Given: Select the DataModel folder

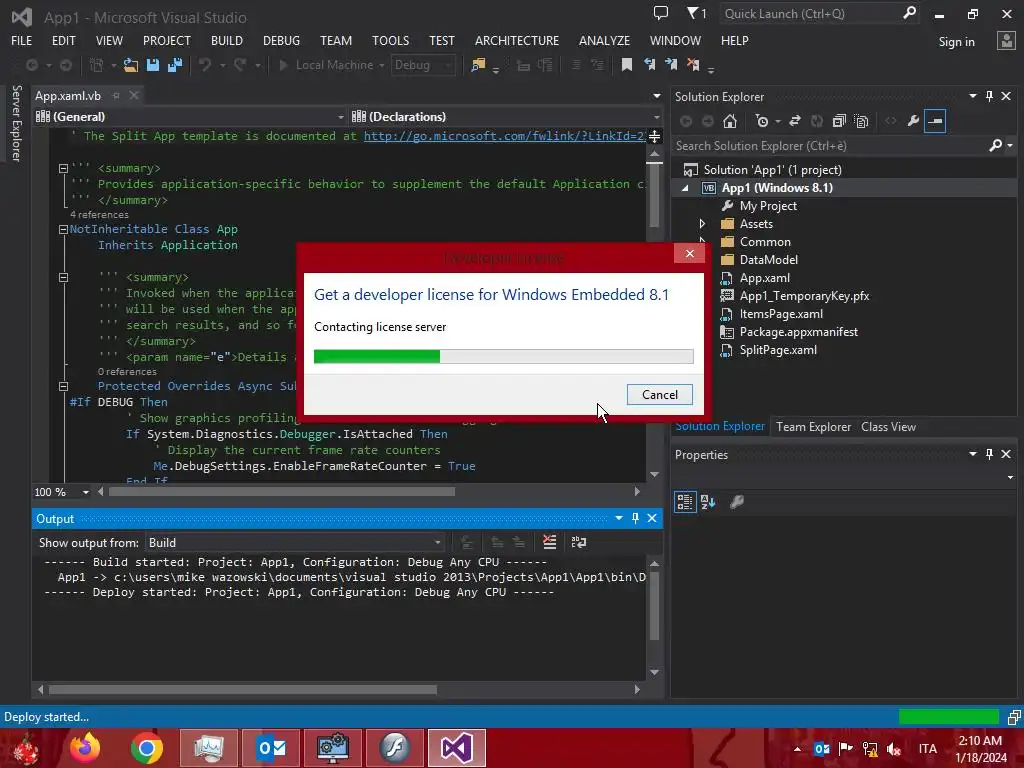Looking at the screenshot, I should pyautogui.click(x=768, y=260).
